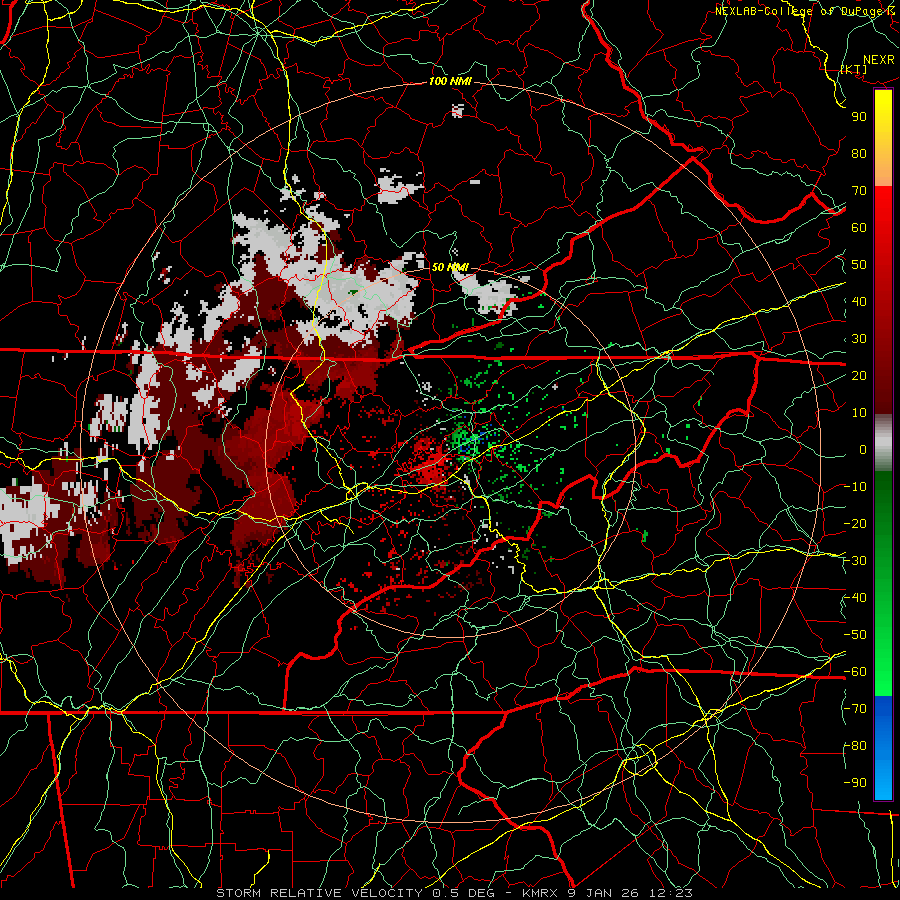Click the -60 value on legend
The height and width of the screenshot is (900, 900).
point(855,672)
